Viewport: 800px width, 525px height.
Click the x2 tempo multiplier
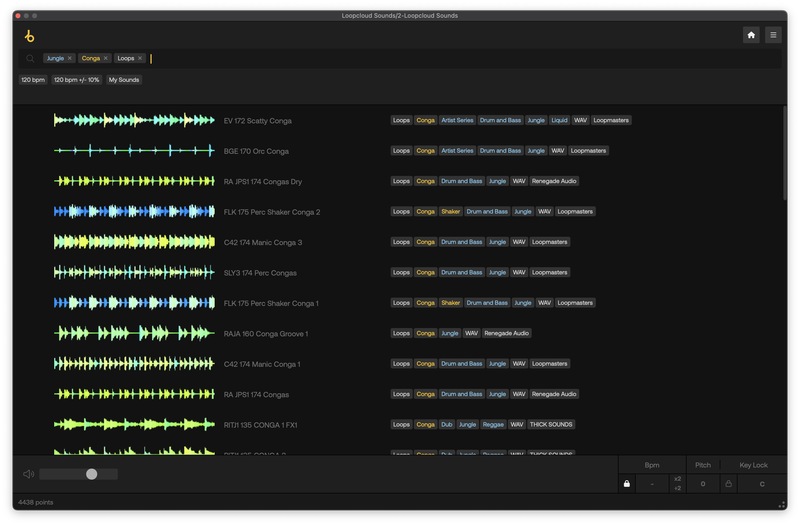[677, 479]
